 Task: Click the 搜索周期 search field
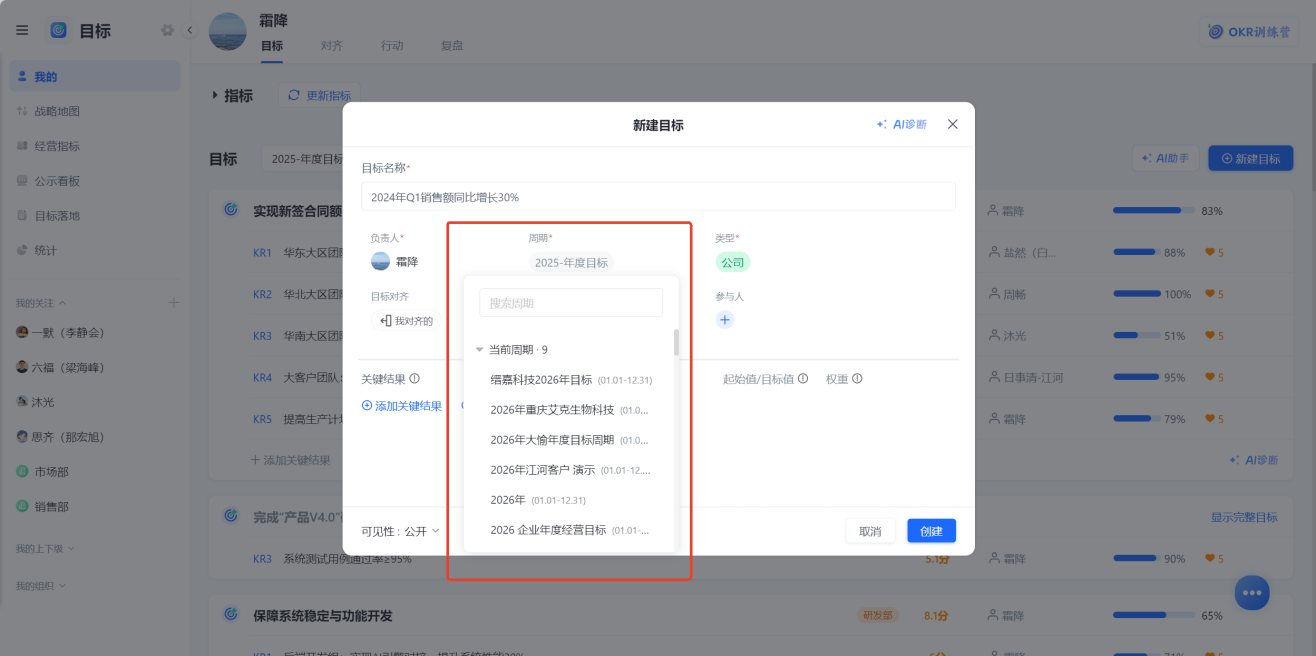[x=571, y=303]
